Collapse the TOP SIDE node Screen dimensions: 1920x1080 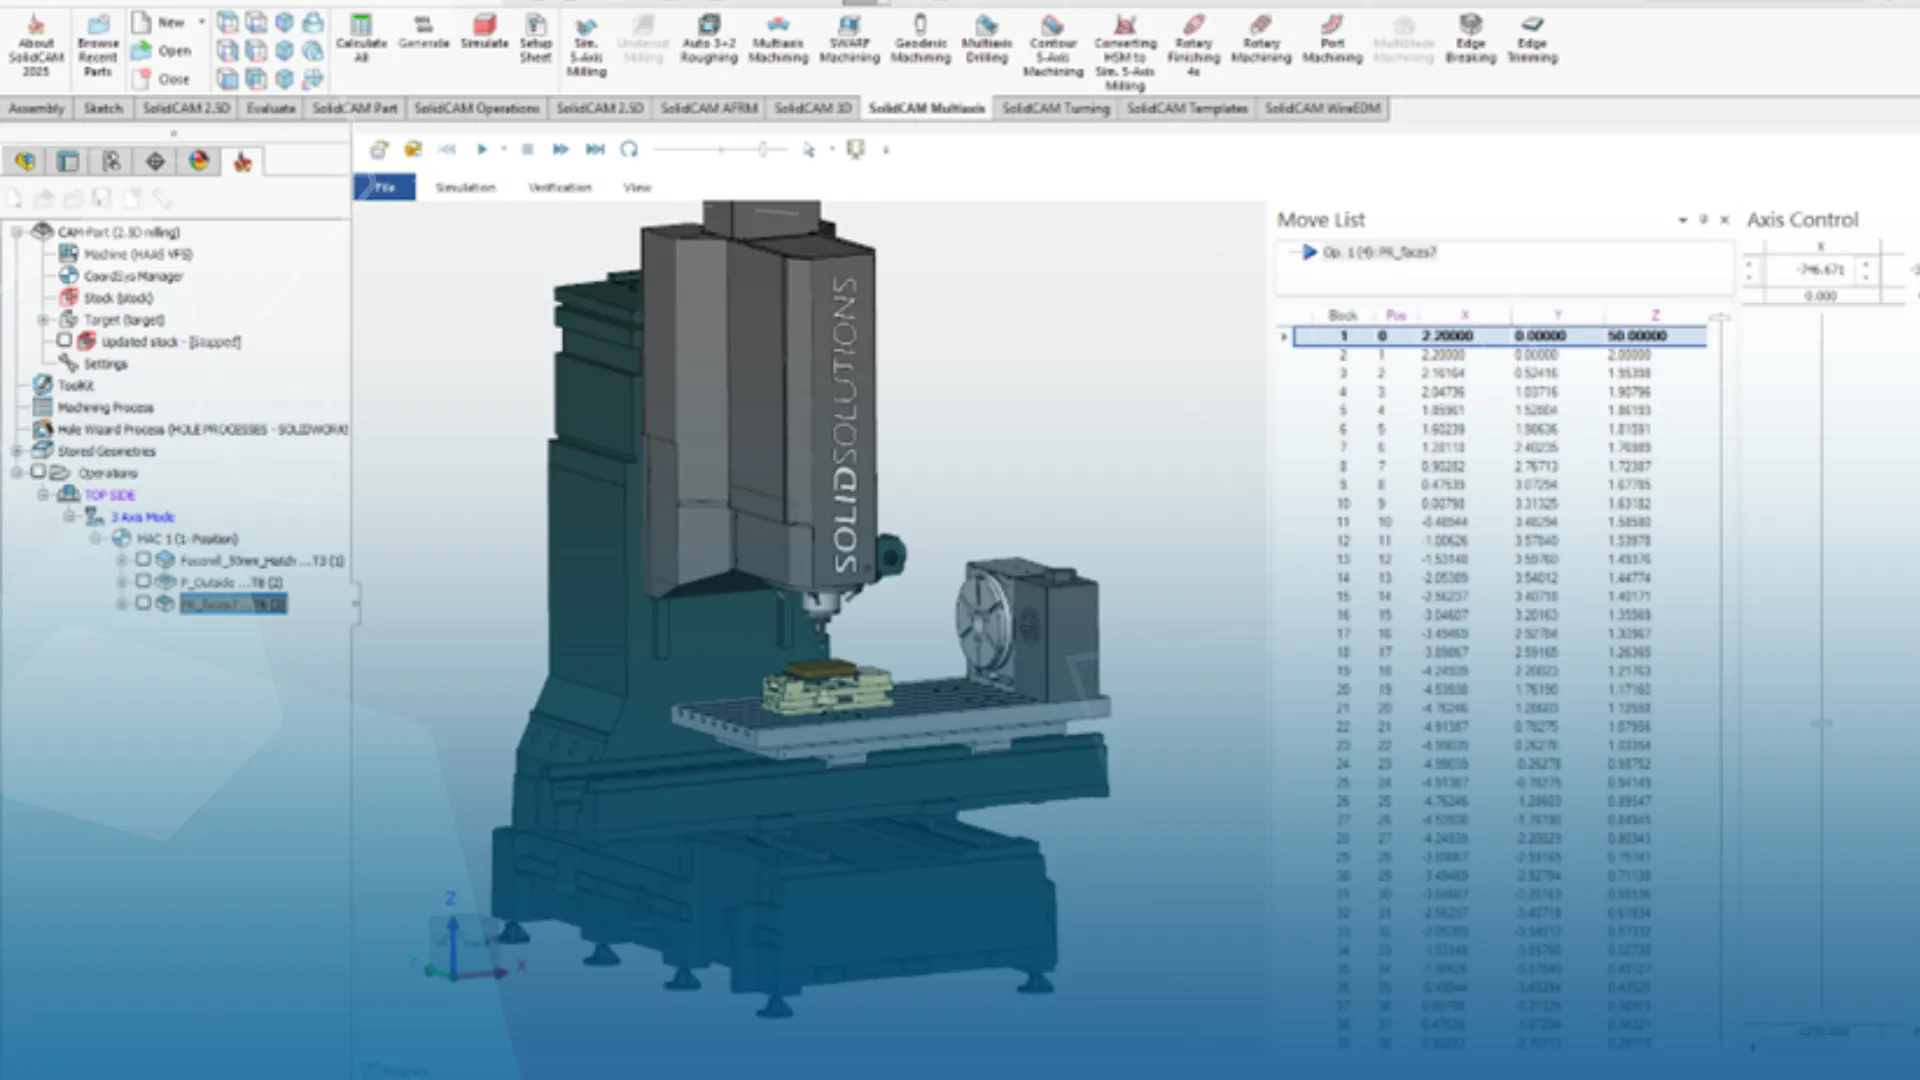pos(43,494)
